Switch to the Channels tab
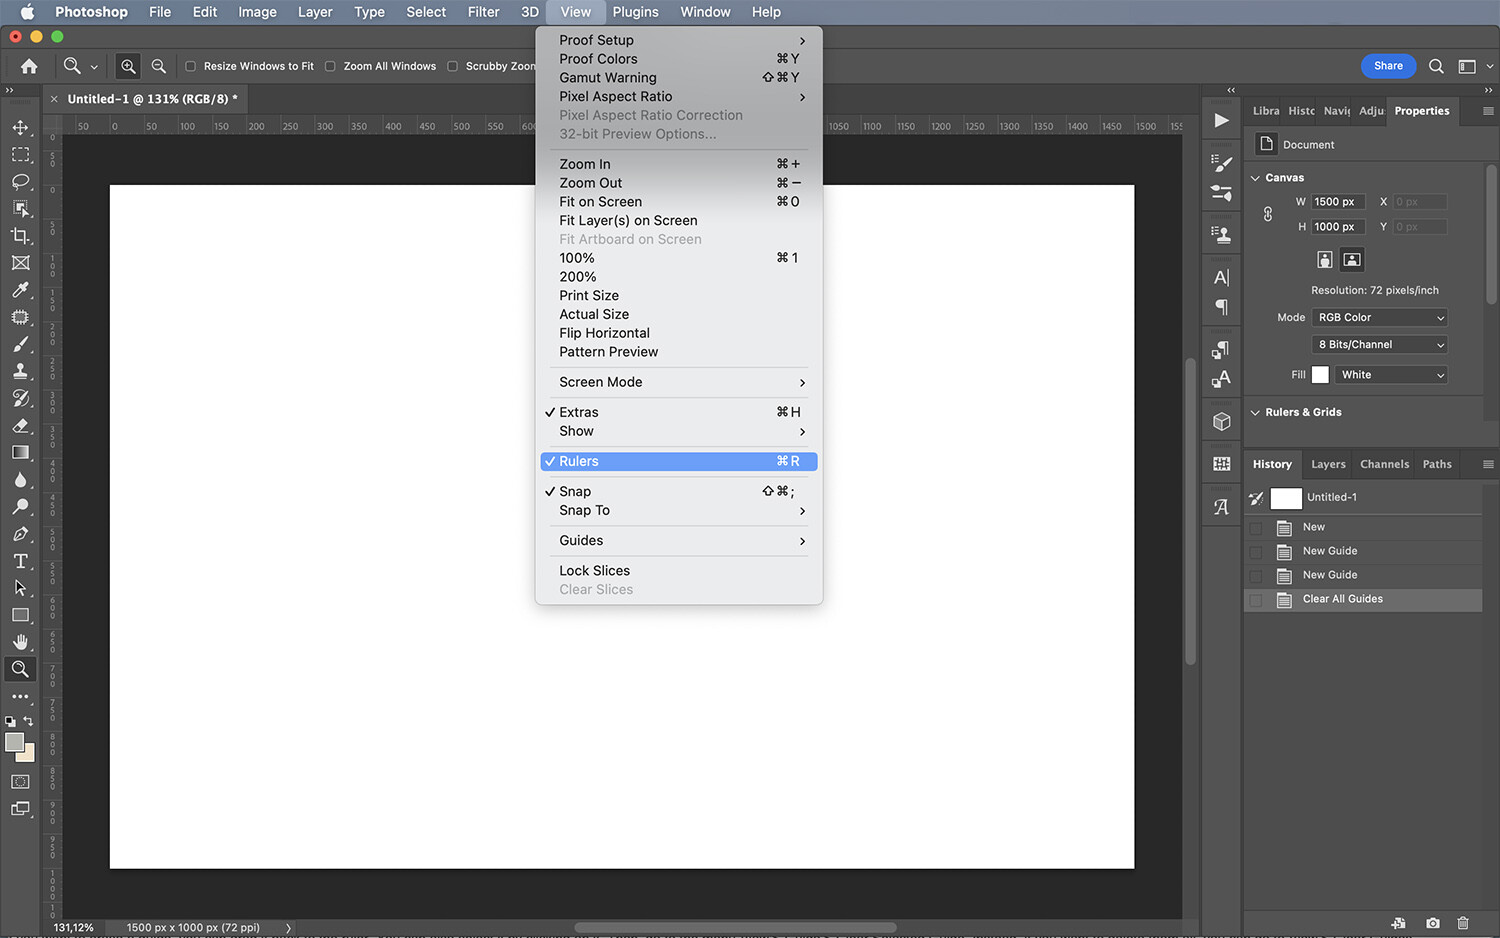 pyautogui.click(x=1384, y=464)
